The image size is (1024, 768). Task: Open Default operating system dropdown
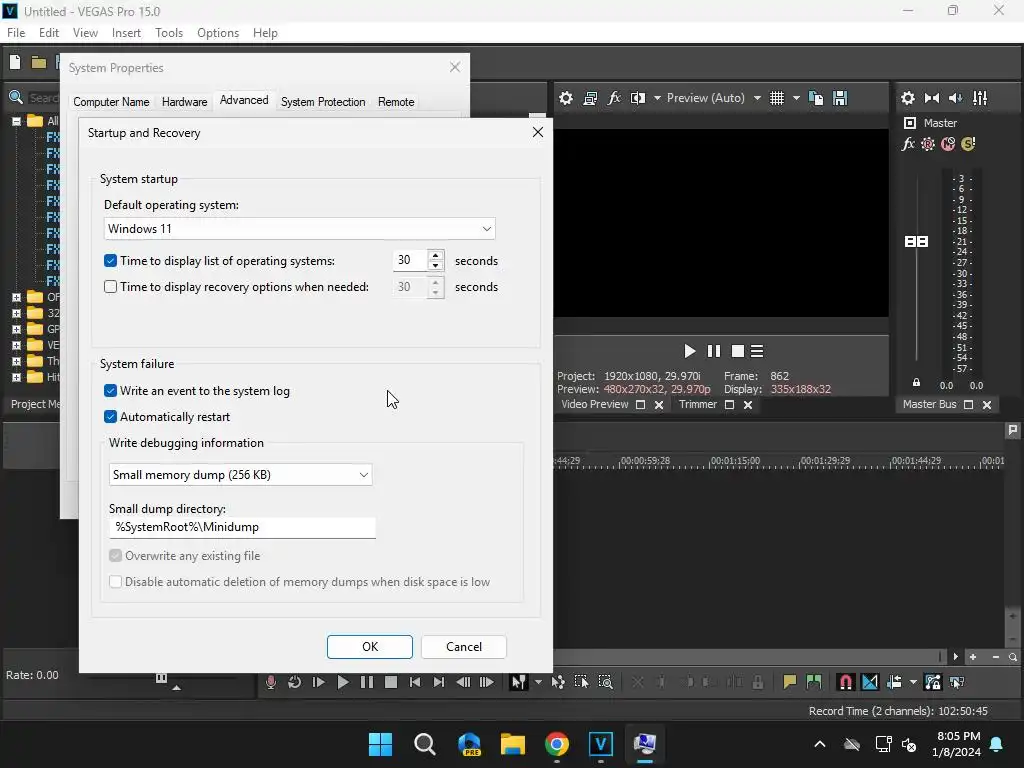(300, 229)
